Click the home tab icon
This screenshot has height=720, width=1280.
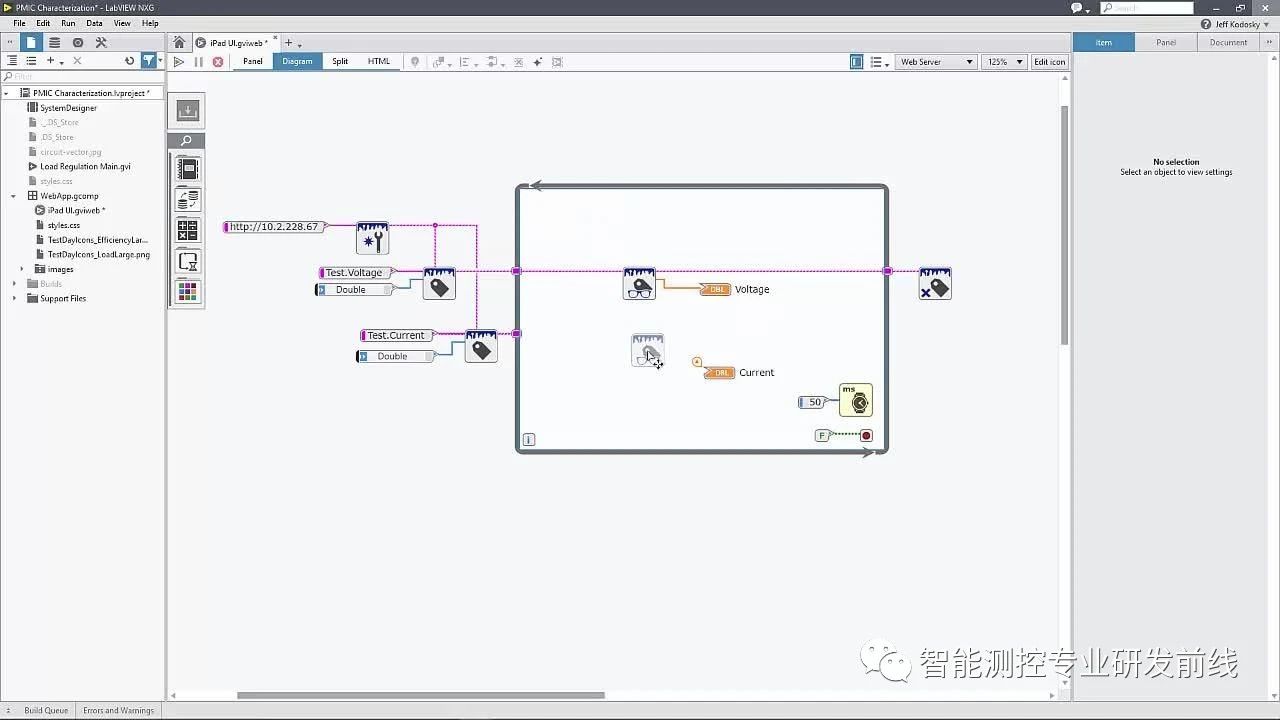pyautogui.click(x=179, y=42)
